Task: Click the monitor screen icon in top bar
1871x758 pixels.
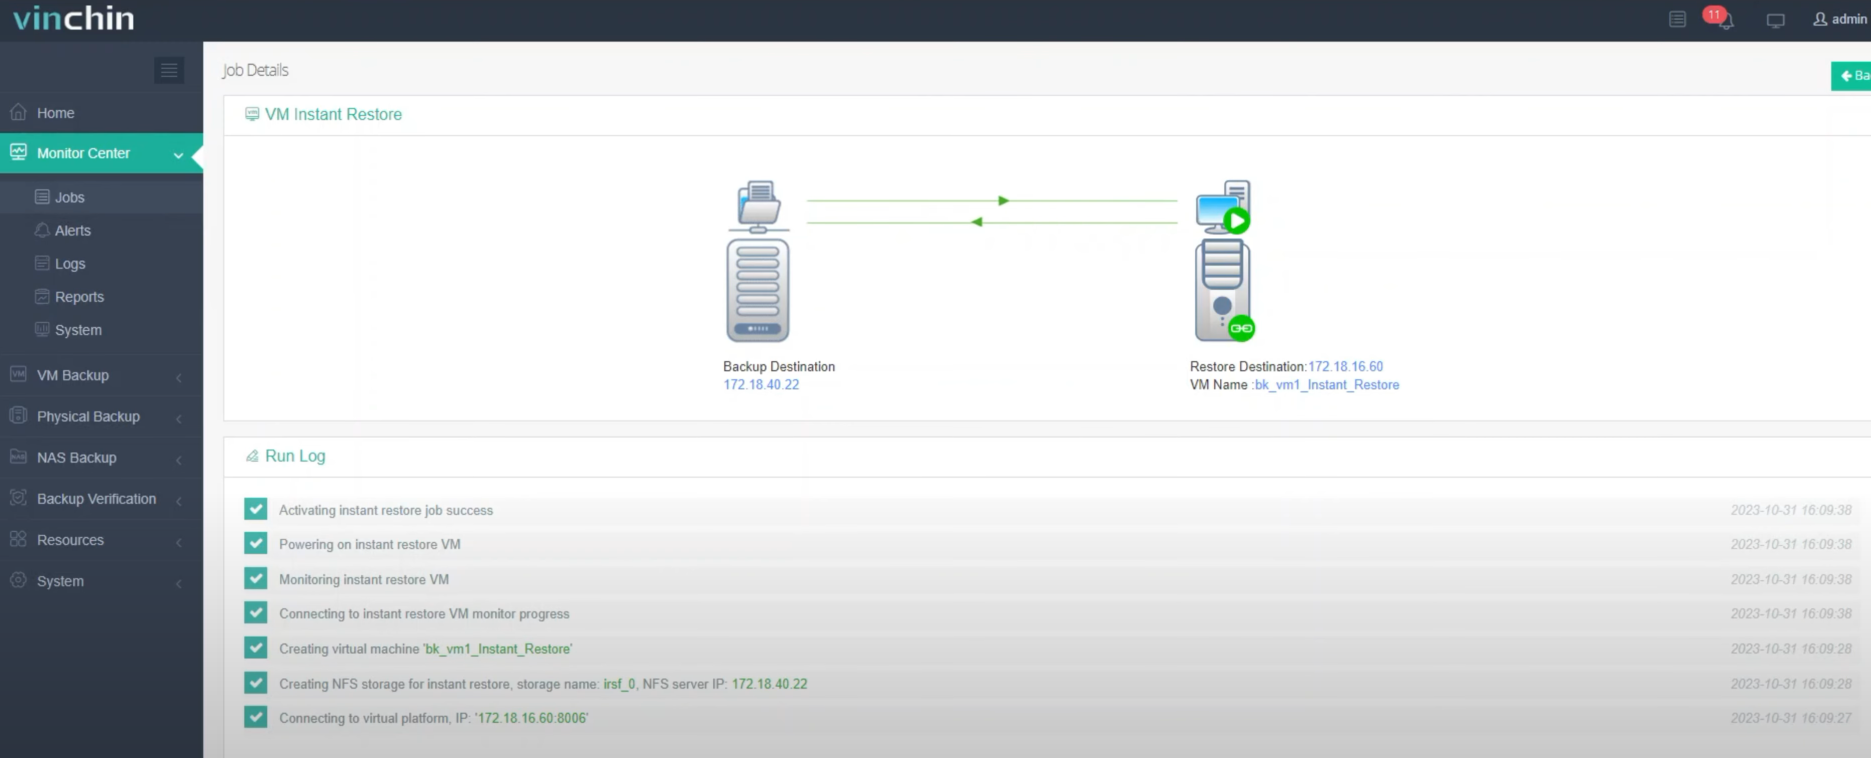Action: [1776, 20]
